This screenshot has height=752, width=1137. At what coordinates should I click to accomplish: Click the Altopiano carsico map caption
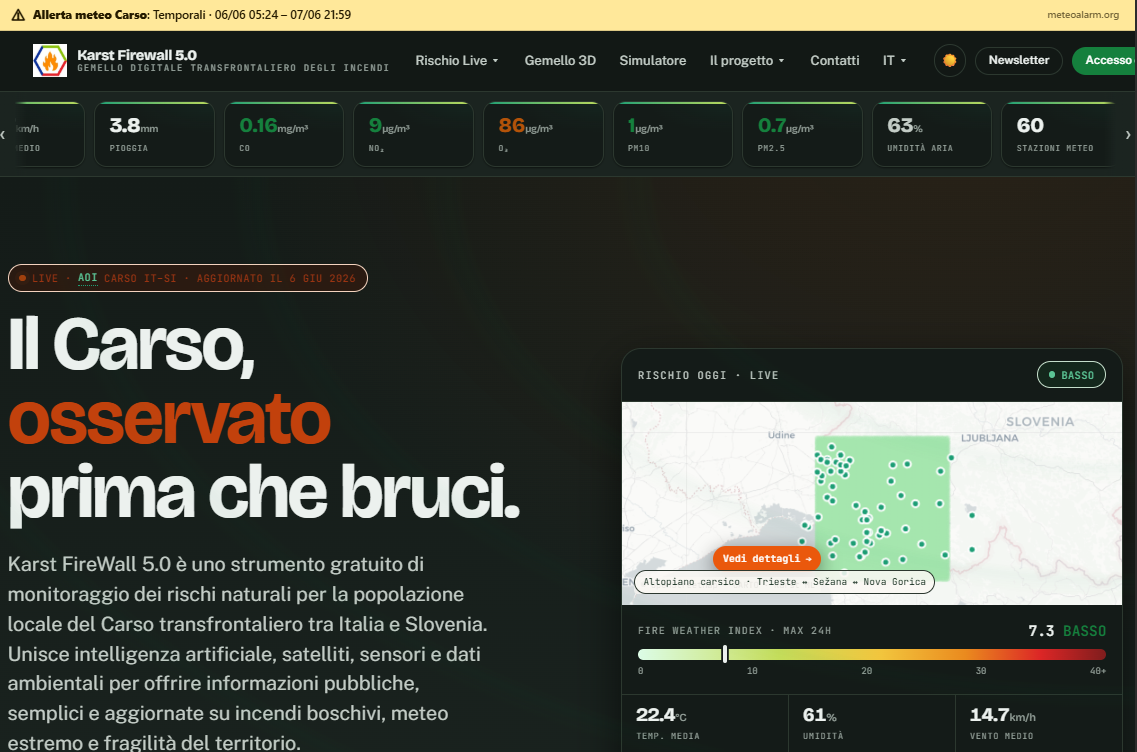coord(784,582)
